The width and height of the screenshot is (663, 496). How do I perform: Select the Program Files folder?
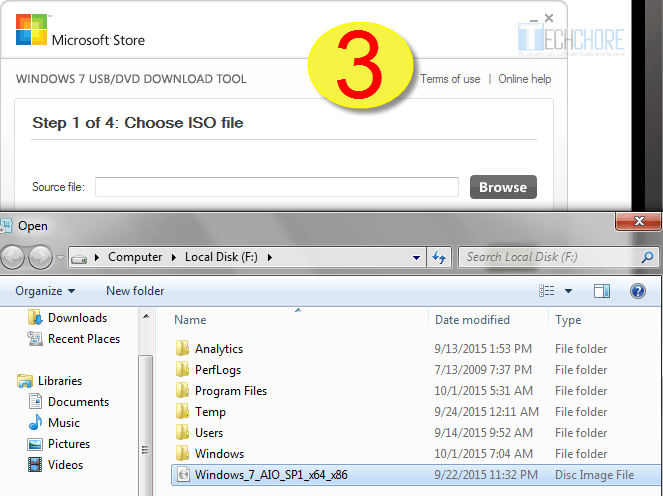(x=231, y=391)
